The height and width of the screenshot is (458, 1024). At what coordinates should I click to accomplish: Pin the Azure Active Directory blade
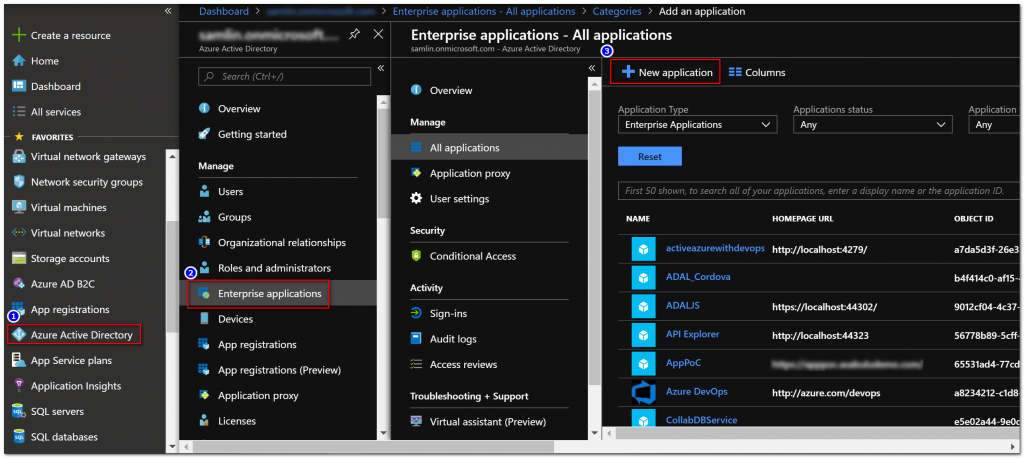[x=354, y=35]
